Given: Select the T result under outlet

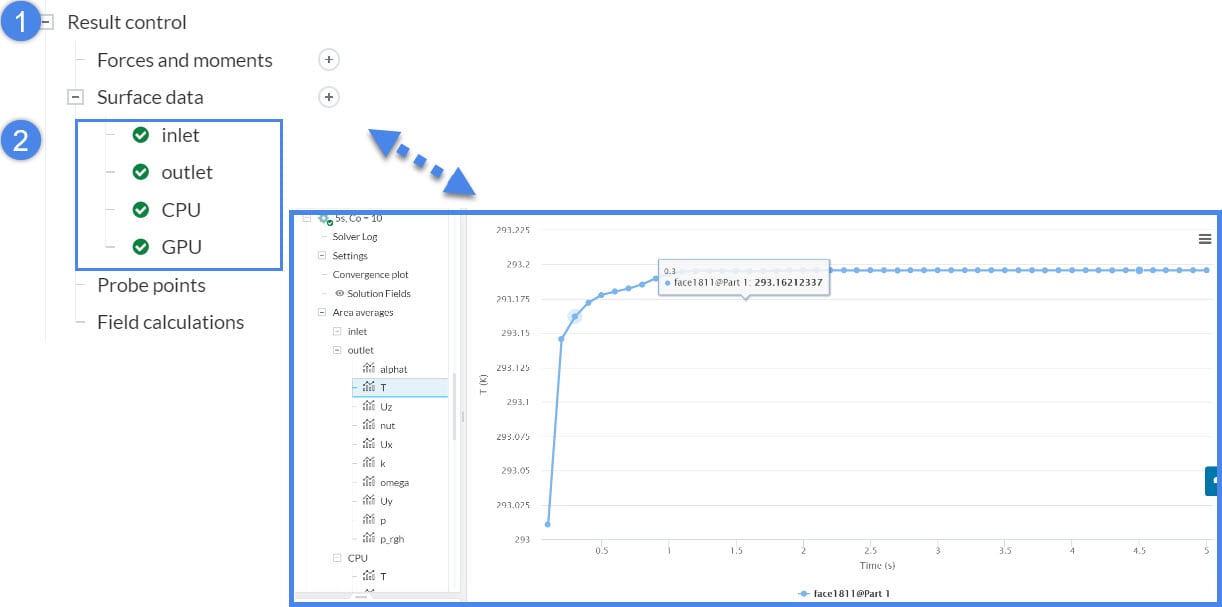Looking at the screenshot, I should point(385,388).
